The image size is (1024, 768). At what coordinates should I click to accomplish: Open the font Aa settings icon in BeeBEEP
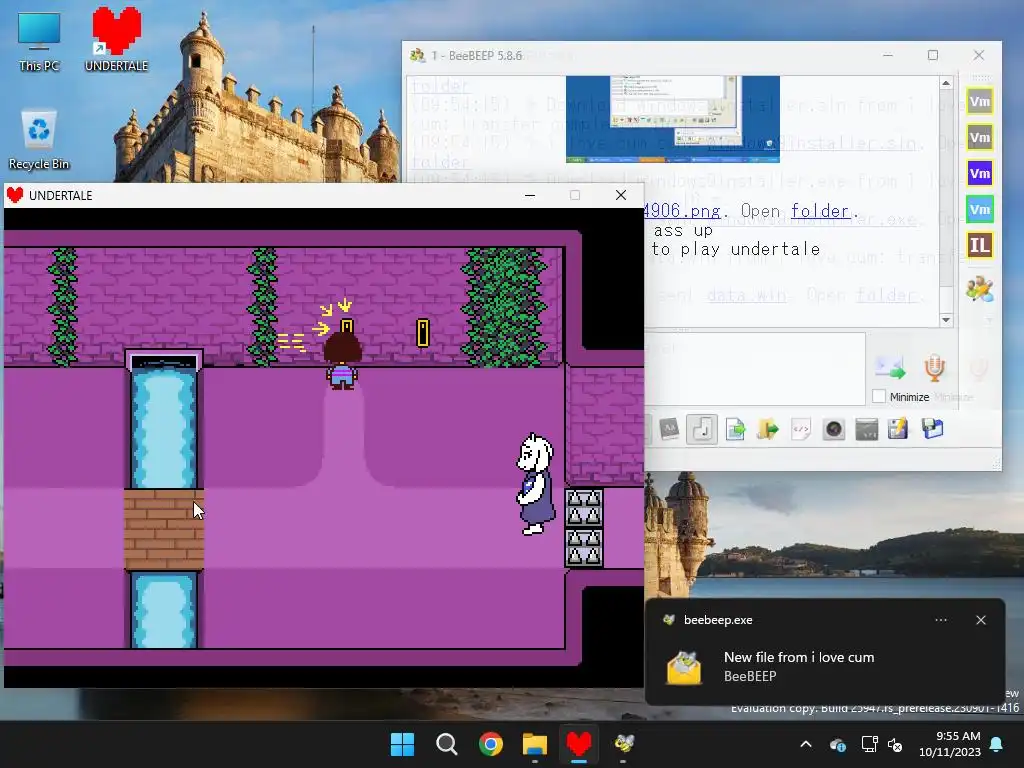point(669,430)
